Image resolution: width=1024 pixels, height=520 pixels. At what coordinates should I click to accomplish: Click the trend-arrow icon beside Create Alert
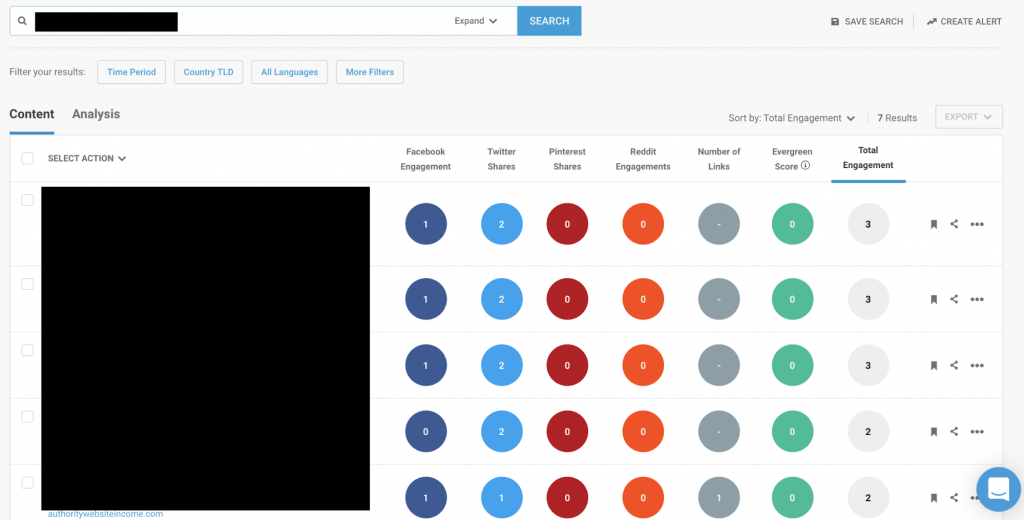pyautogui.click(x=931, y=22)
